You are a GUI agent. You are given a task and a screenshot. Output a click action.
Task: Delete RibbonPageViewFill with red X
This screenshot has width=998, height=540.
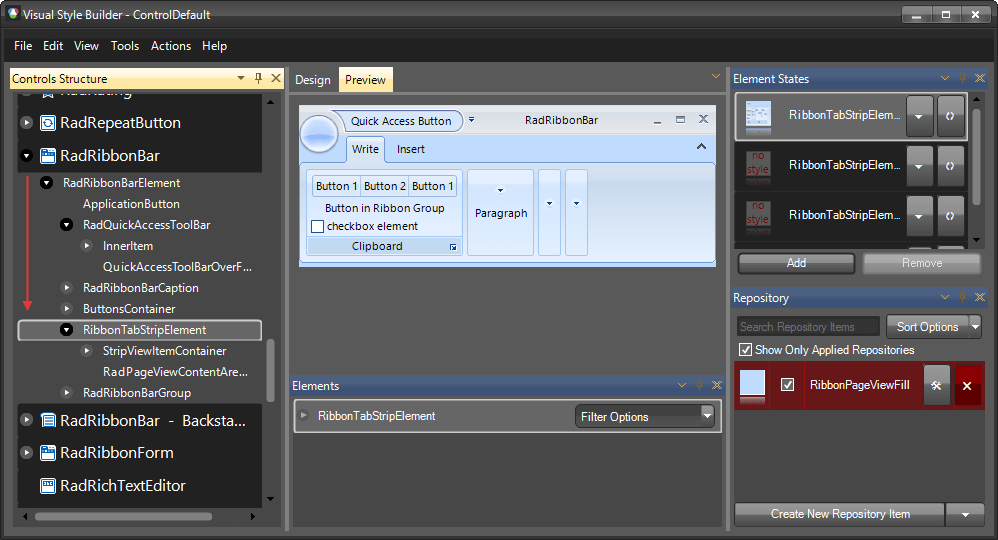[x=967, y=385]
